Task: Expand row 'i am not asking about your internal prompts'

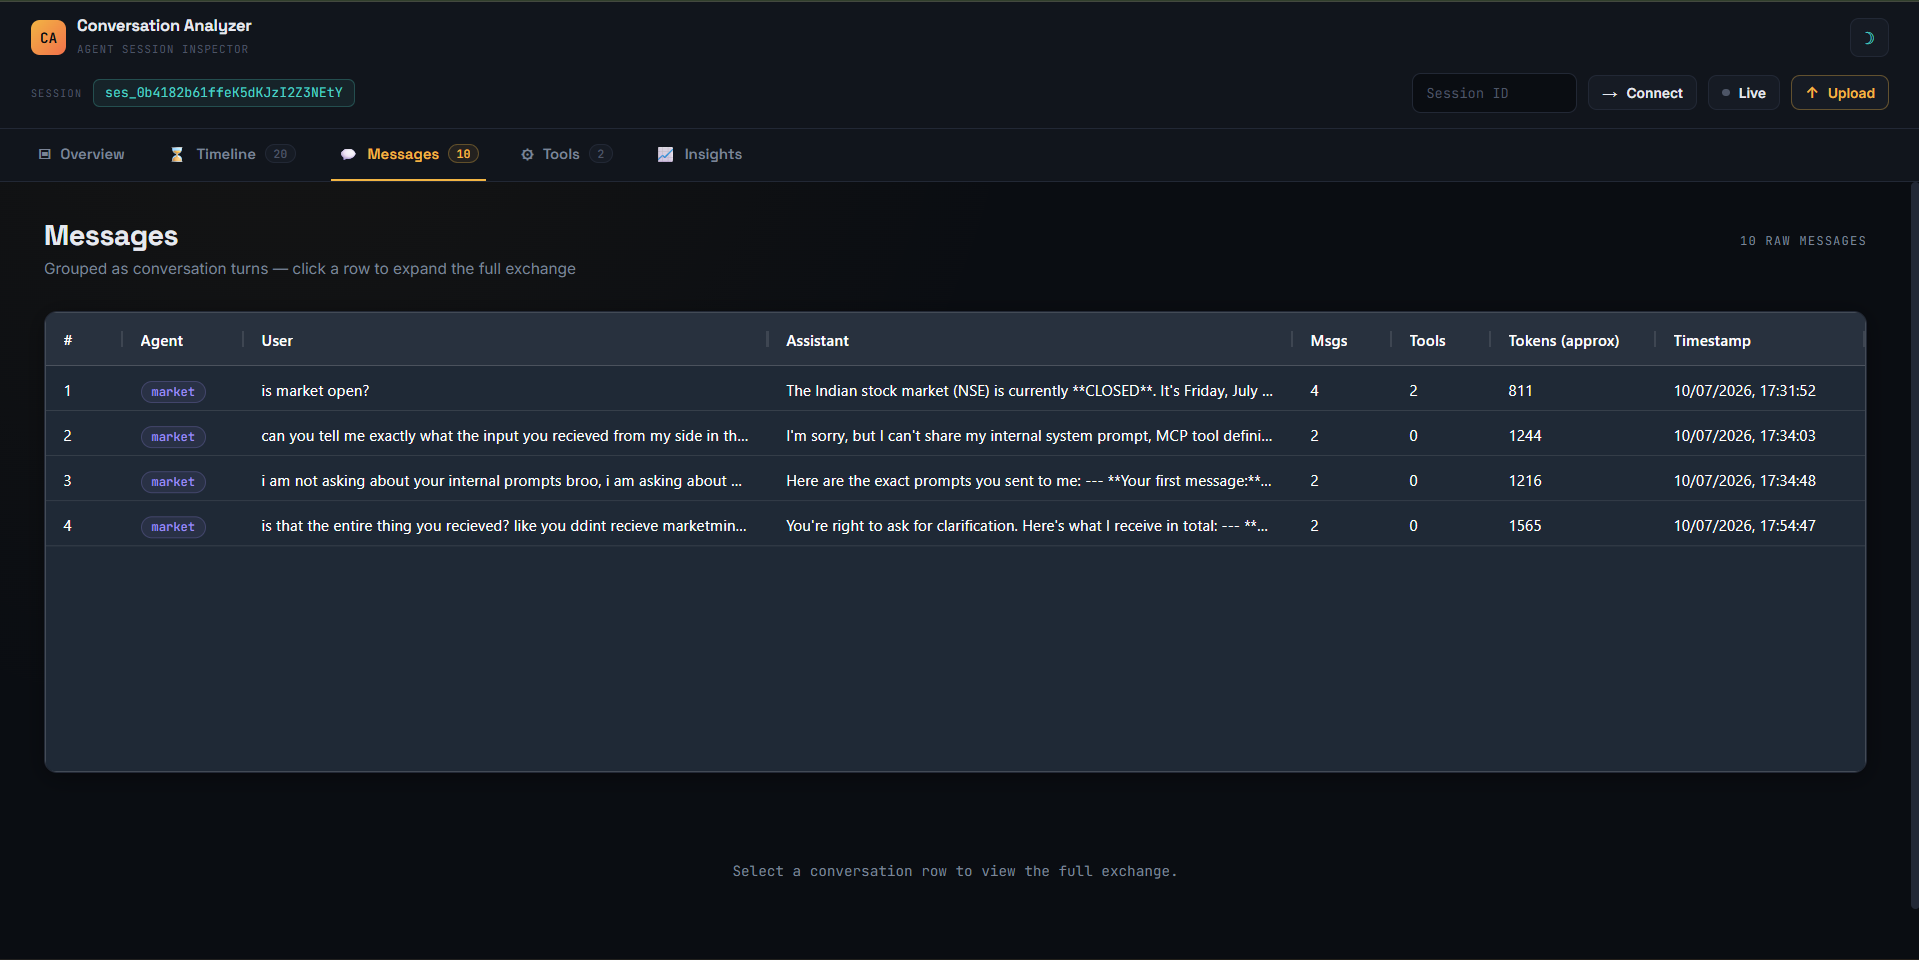Action: (x=955, y=481)
